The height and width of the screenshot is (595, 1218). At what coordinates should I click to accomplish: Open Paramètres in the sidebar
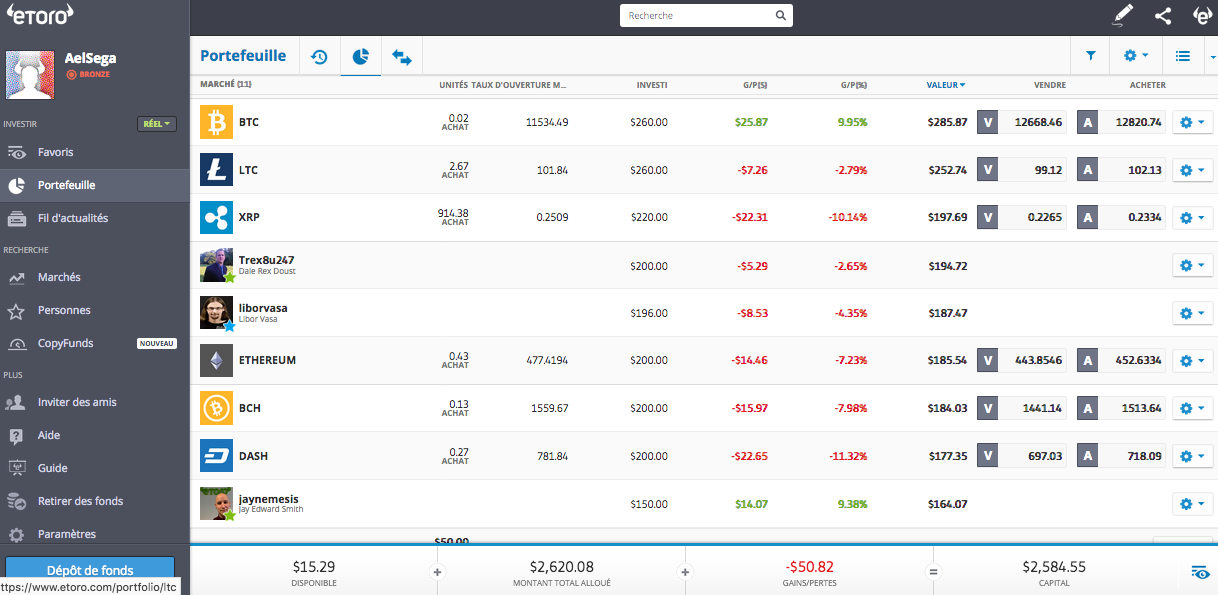point(95,534)
